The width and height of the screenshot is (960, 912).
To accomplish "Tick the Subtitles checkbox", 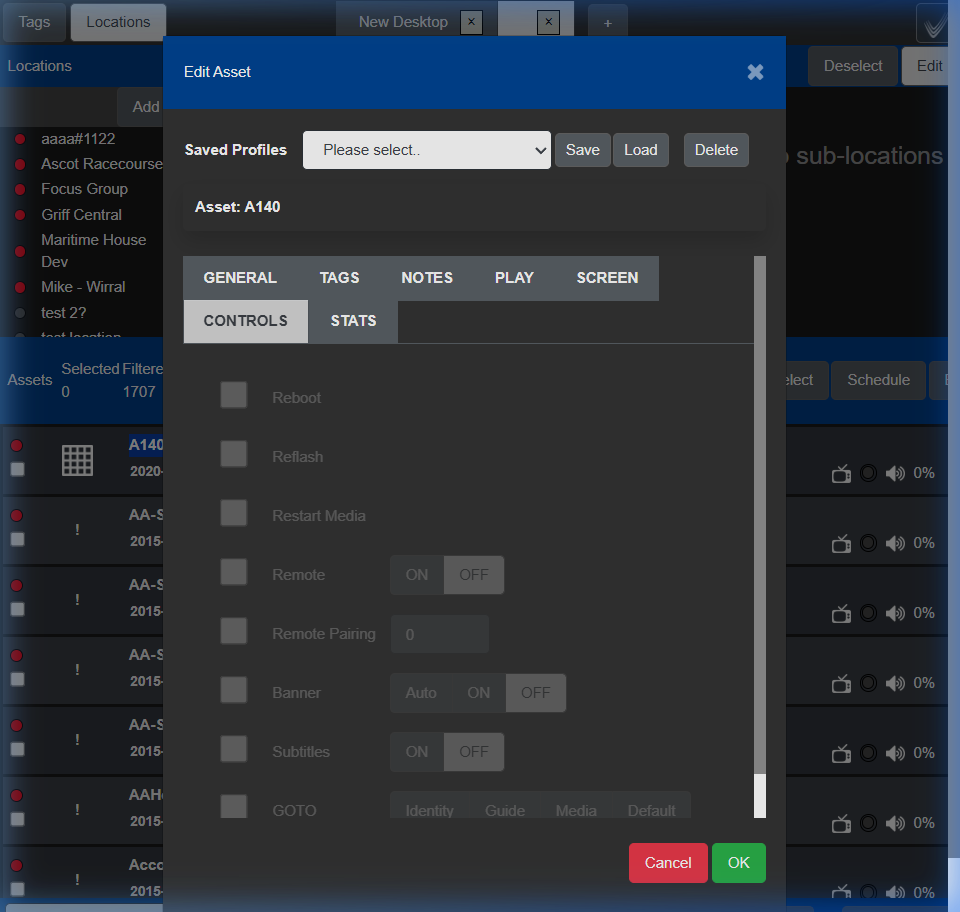I will [234, 749].
